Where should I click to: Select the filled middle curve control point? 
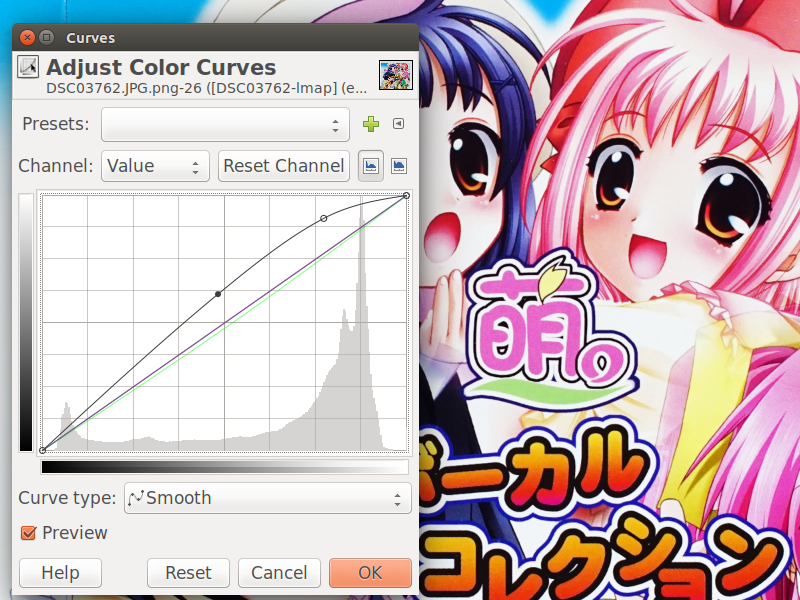(218, 294)
